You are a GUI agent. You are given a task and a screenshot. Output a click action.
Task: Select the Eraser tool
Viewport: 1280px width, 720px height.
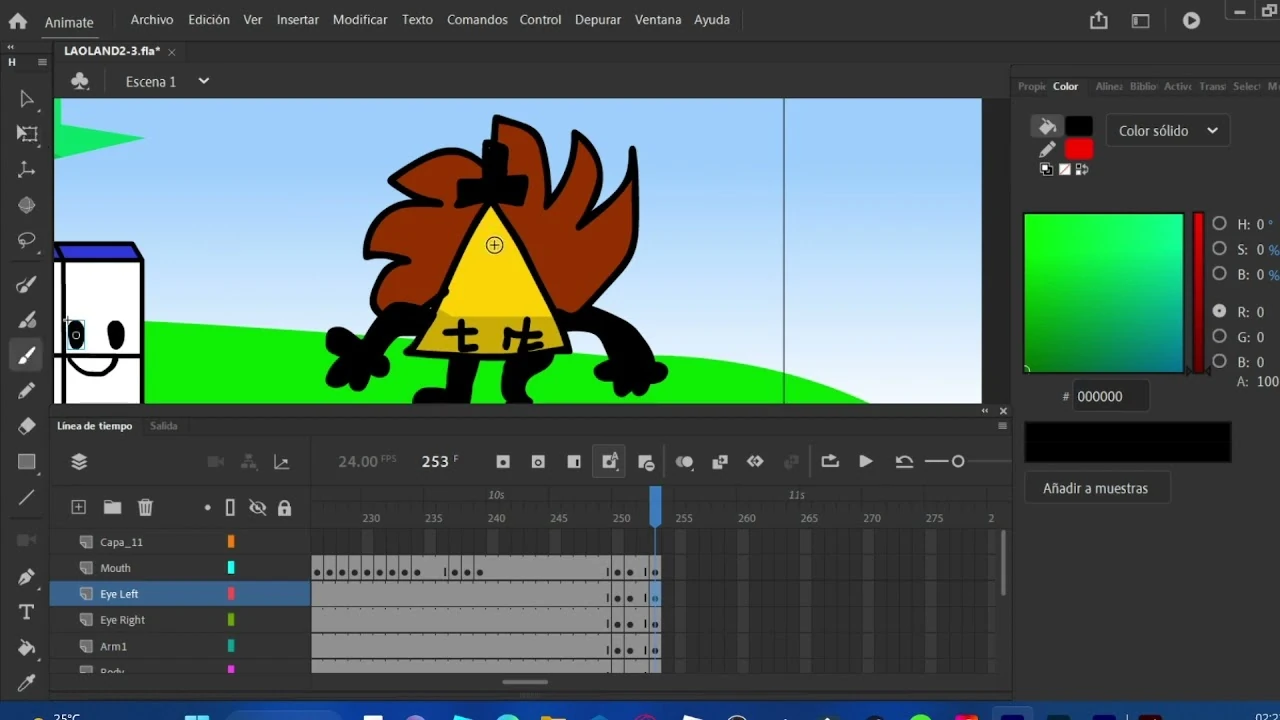(27, 426)
